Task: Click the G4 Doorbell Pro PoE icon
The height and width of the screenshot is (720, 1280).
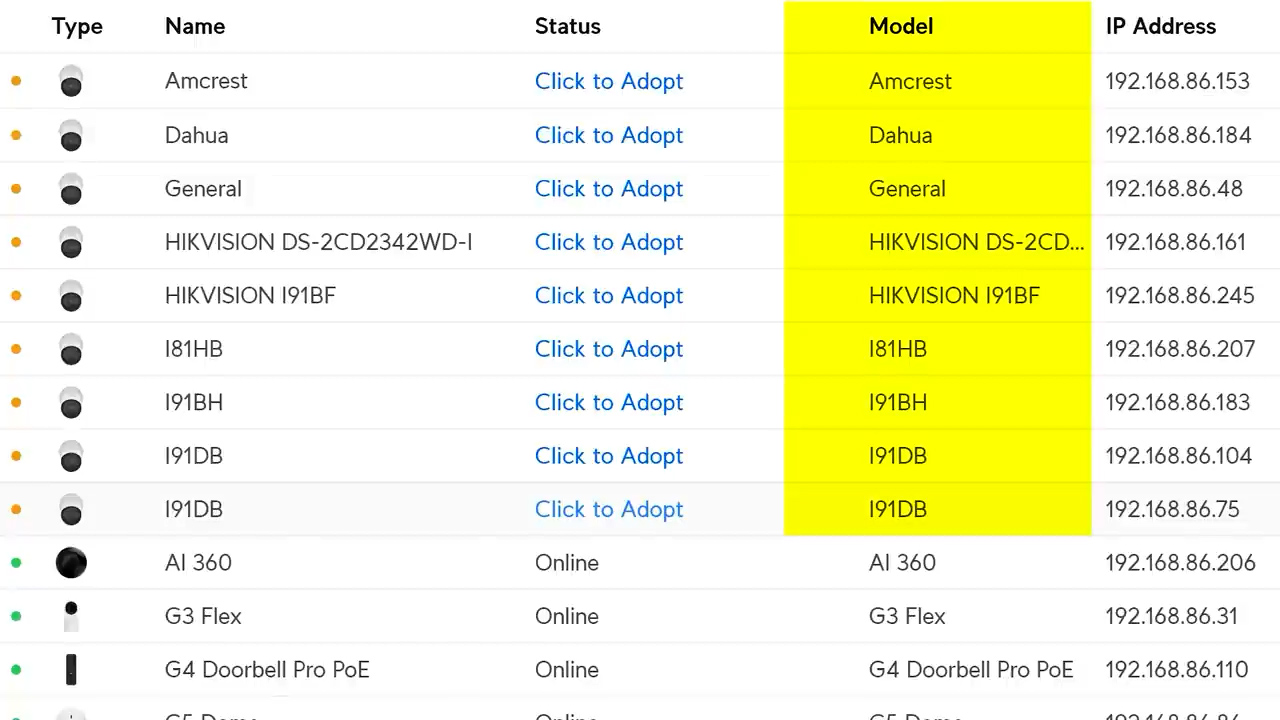Action: (71, 670)
